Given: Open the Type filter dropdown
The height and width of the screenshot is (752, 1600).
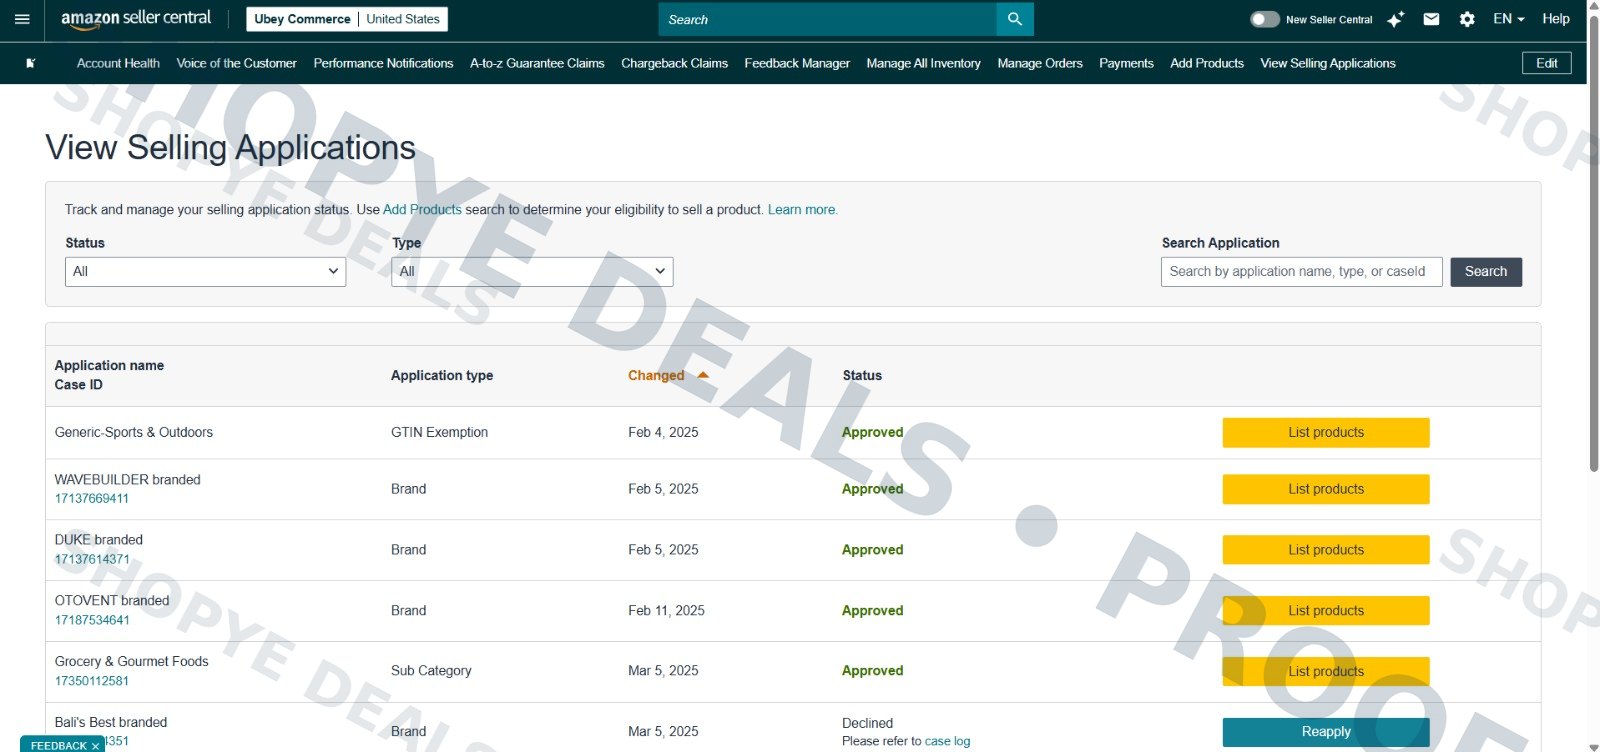Looking at the screenshot, I should [532, 272].
